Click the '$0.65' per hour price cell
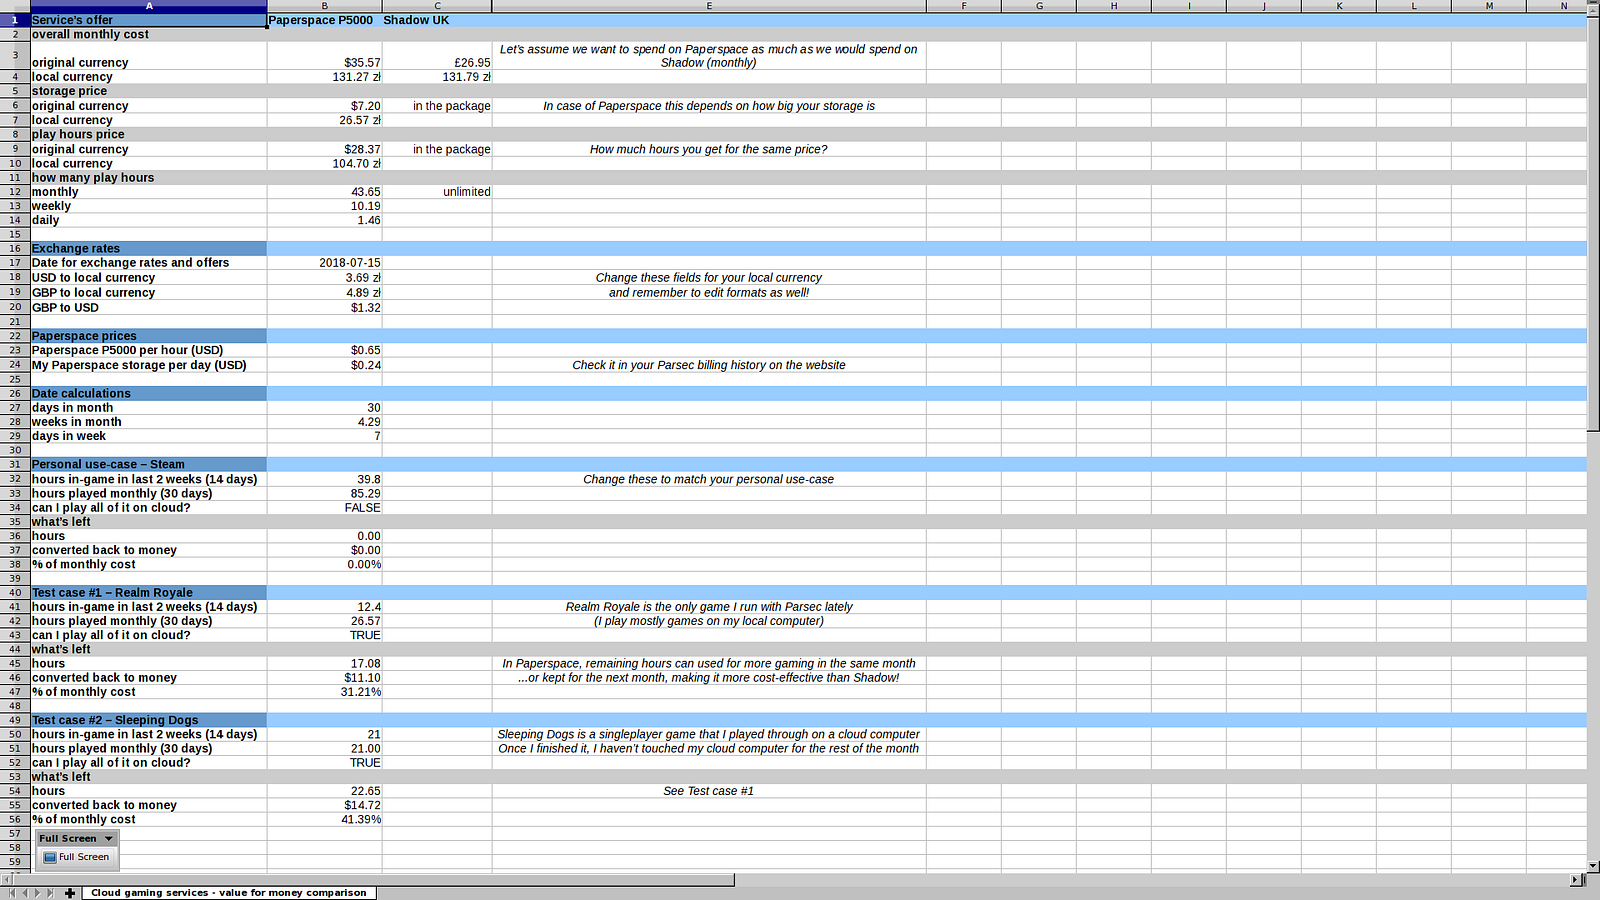The height and width of the screenshot is (900, 1600). (324, 350)
